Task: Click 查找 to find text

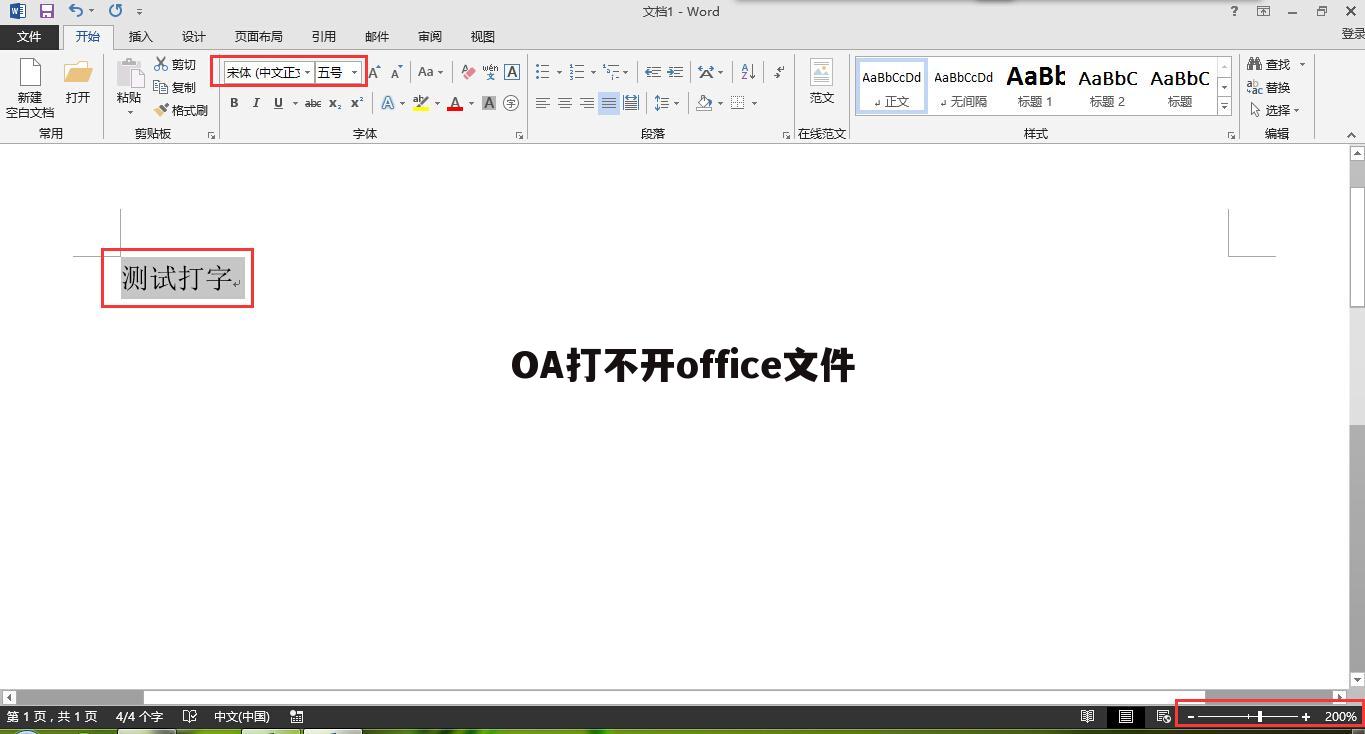Action: pos(1268,64)
